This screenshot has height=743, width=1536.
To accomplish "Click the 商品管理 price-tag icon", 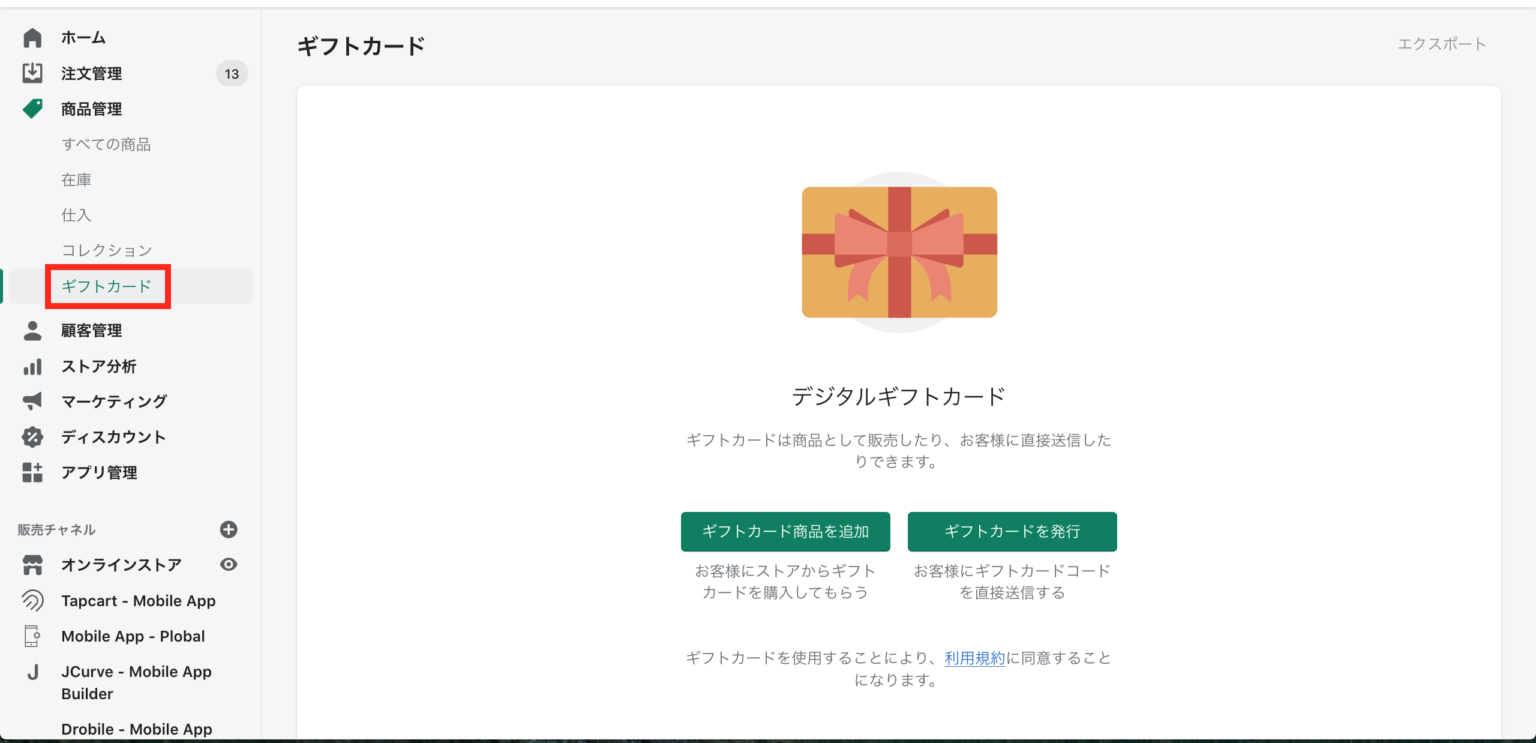I will (29, 108).
